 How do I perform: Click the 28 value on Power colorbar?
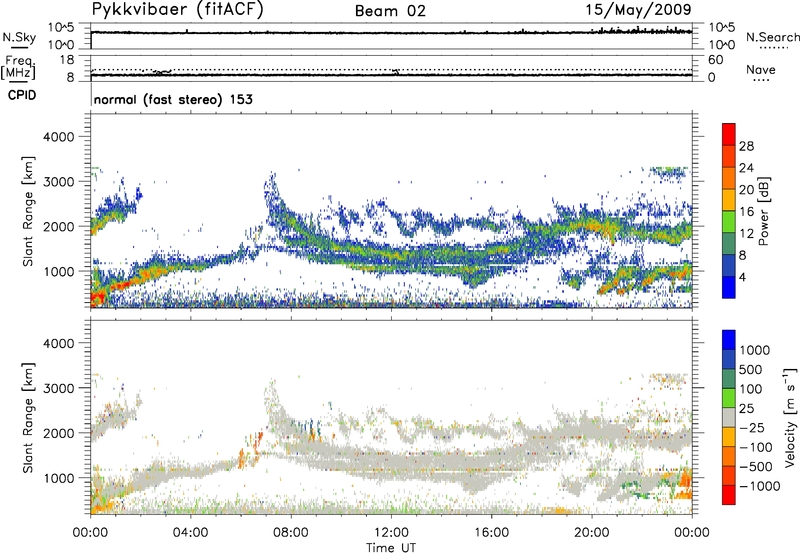[746, 146]
